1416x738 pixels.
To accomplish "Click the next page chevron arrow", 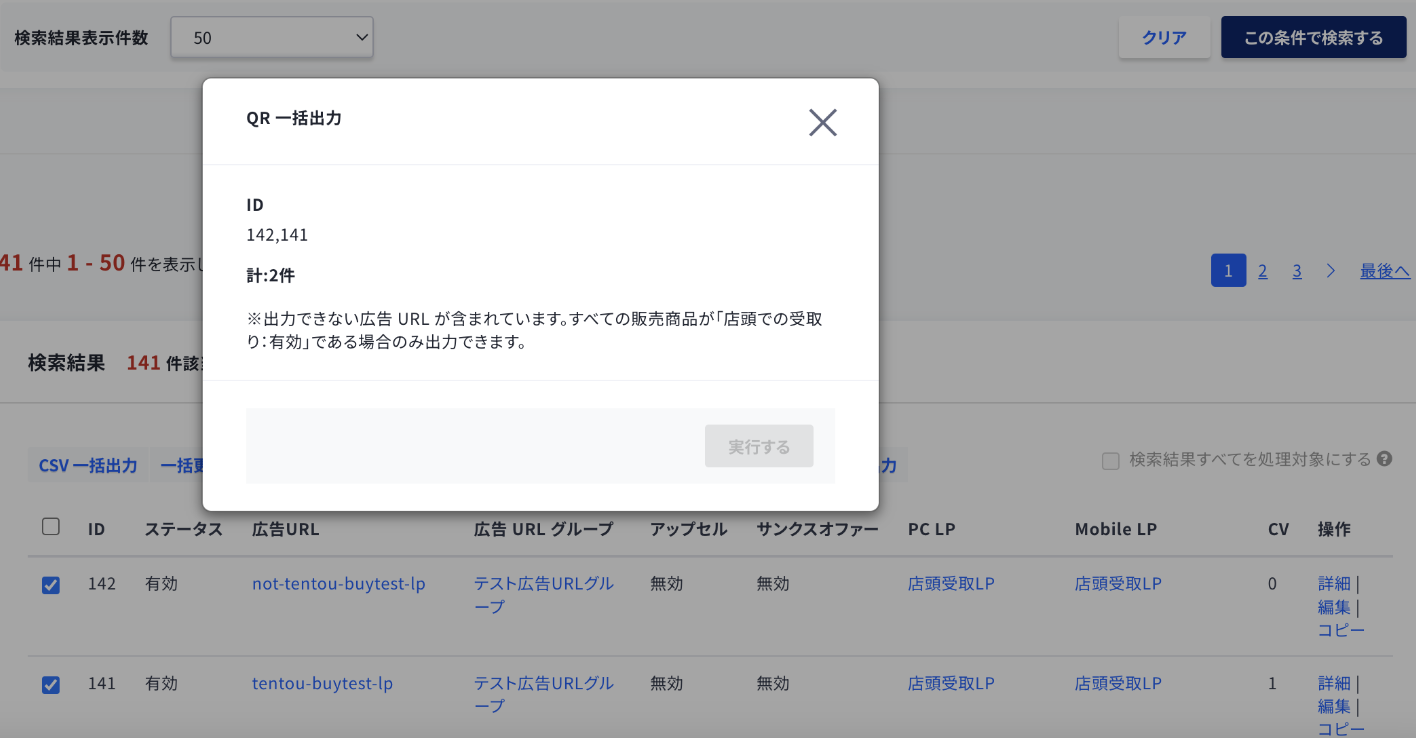I will 1331,271.
